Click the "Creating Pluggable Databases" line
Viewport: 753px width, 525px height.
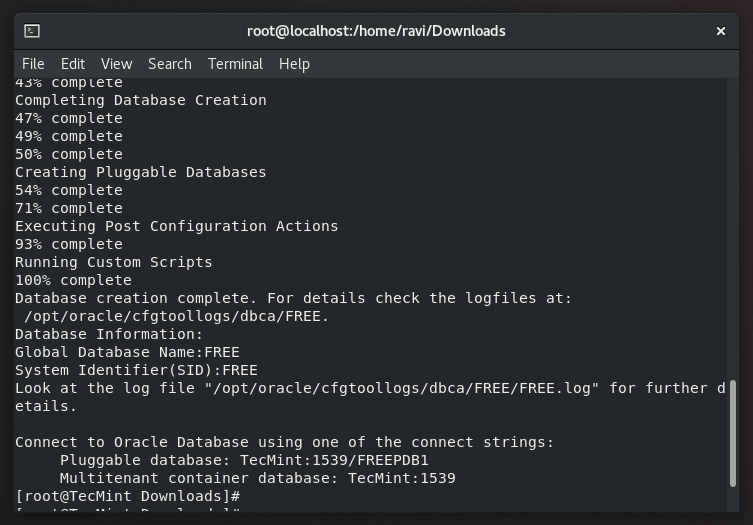[141, 172]
